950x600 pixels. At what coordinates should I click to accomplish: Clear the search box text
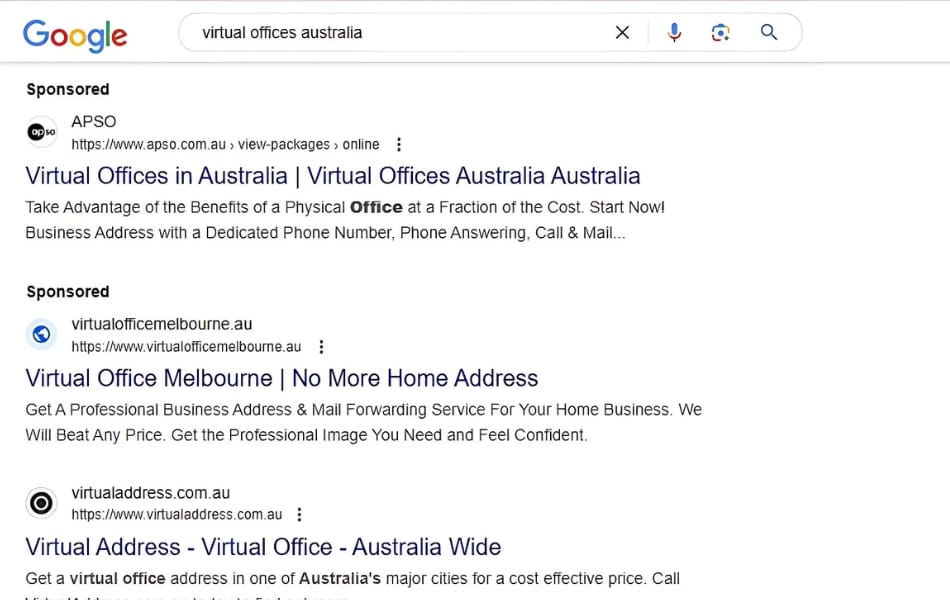click(x=622, y=33)
